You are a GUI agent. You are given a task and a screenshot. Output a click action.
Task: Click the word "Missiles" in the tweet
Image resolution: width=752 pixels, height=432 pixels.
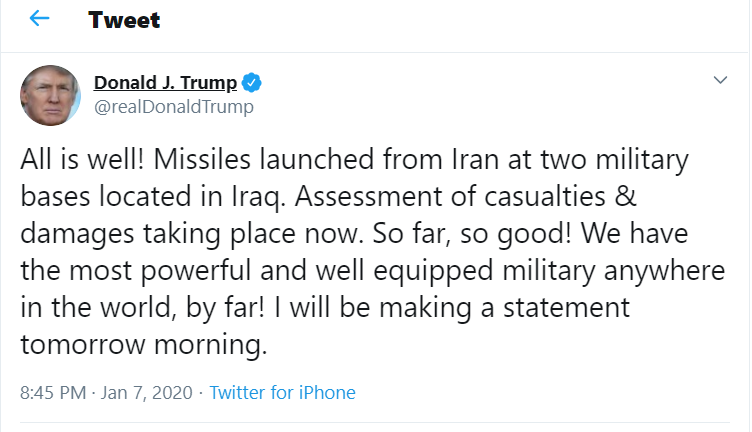coord(197,160)
